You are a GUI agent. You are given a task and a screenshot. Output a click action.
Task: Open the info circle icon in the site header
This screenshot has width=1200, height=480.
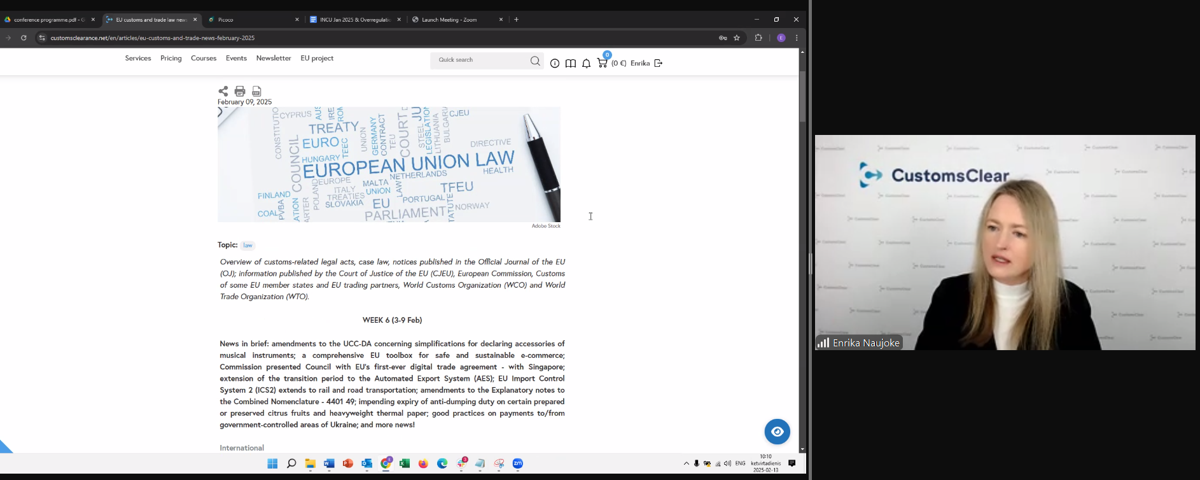555,63
